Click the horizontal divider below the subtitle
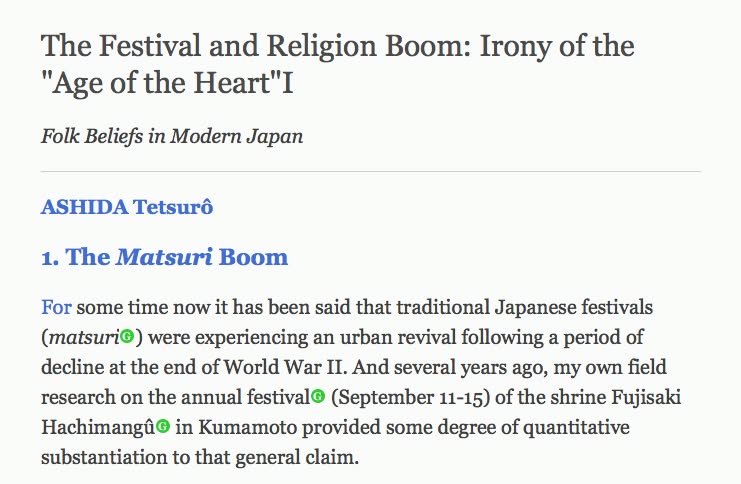The height and width of the screenshot is (484, 741). pyautogui.click(x=370, y=172)
